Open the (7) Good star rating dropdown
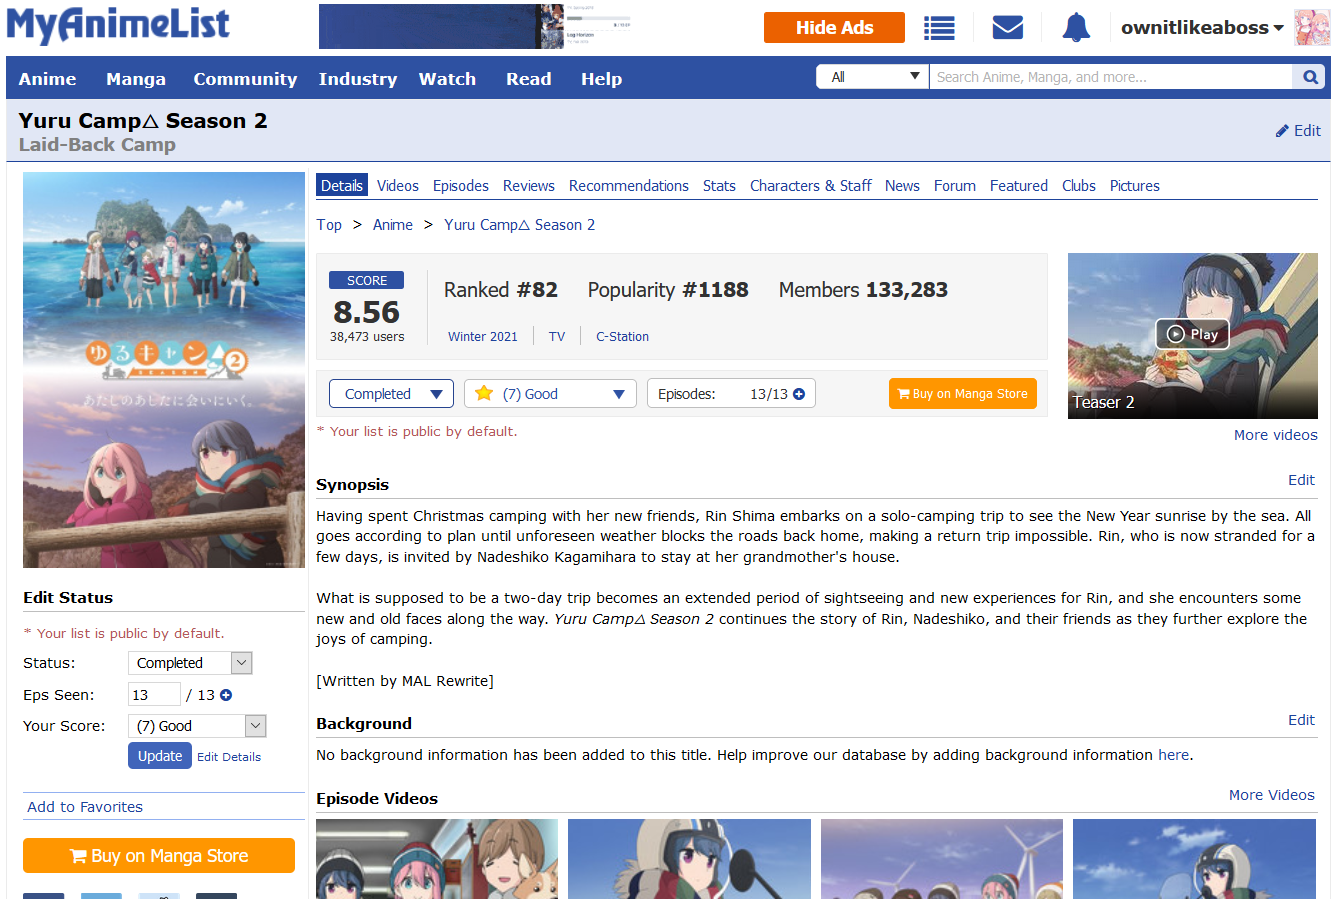Viewport: 1337px width, 899px height. click(550, 394)
